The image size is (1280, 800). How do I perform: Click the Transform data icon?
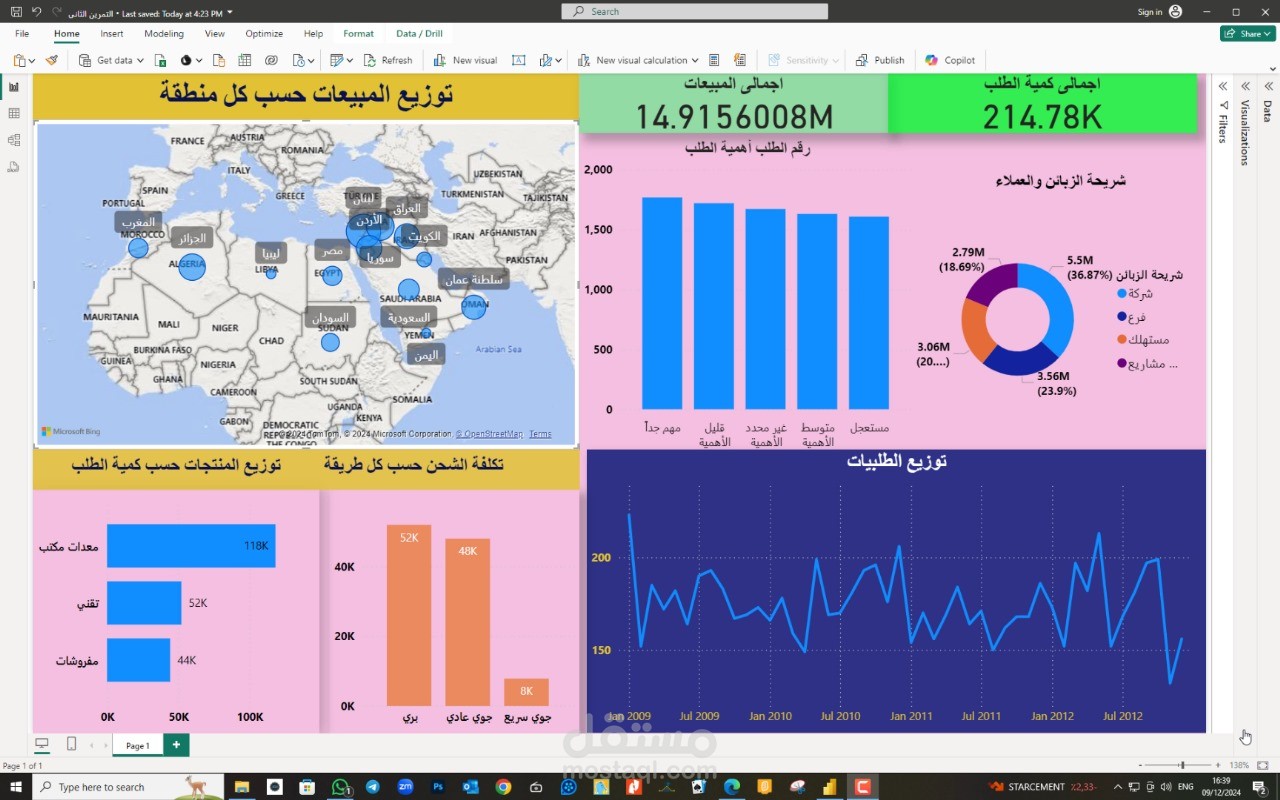click(x=337, y=60)
